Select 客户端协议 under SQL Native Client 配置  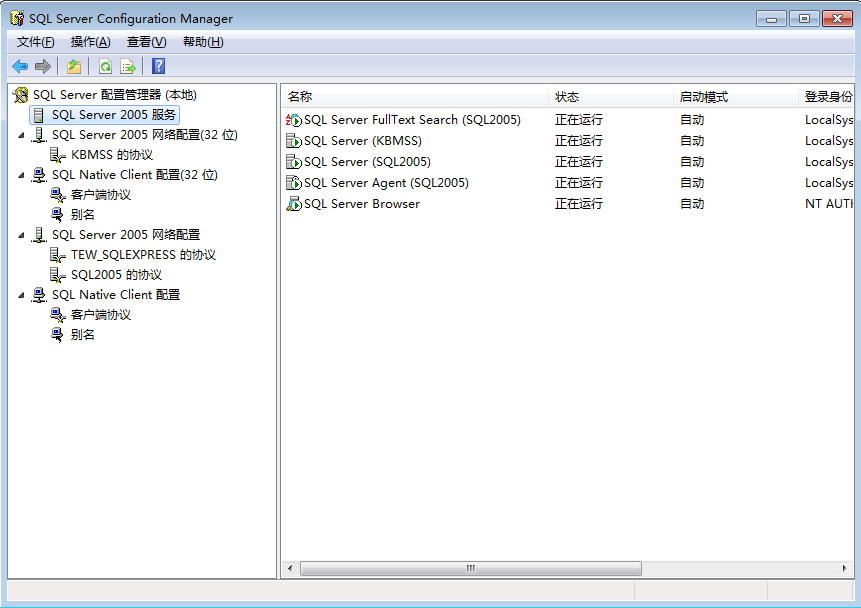101,315
